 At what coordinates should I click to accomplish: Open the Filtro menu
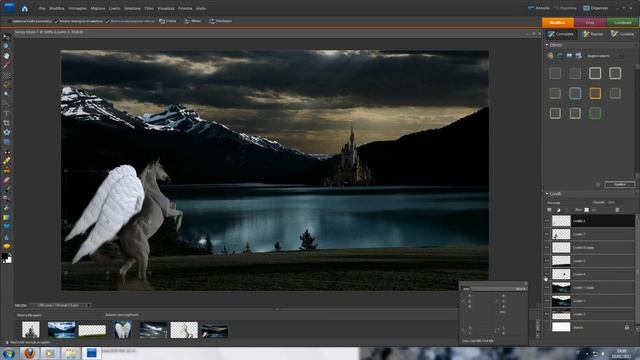149,8
